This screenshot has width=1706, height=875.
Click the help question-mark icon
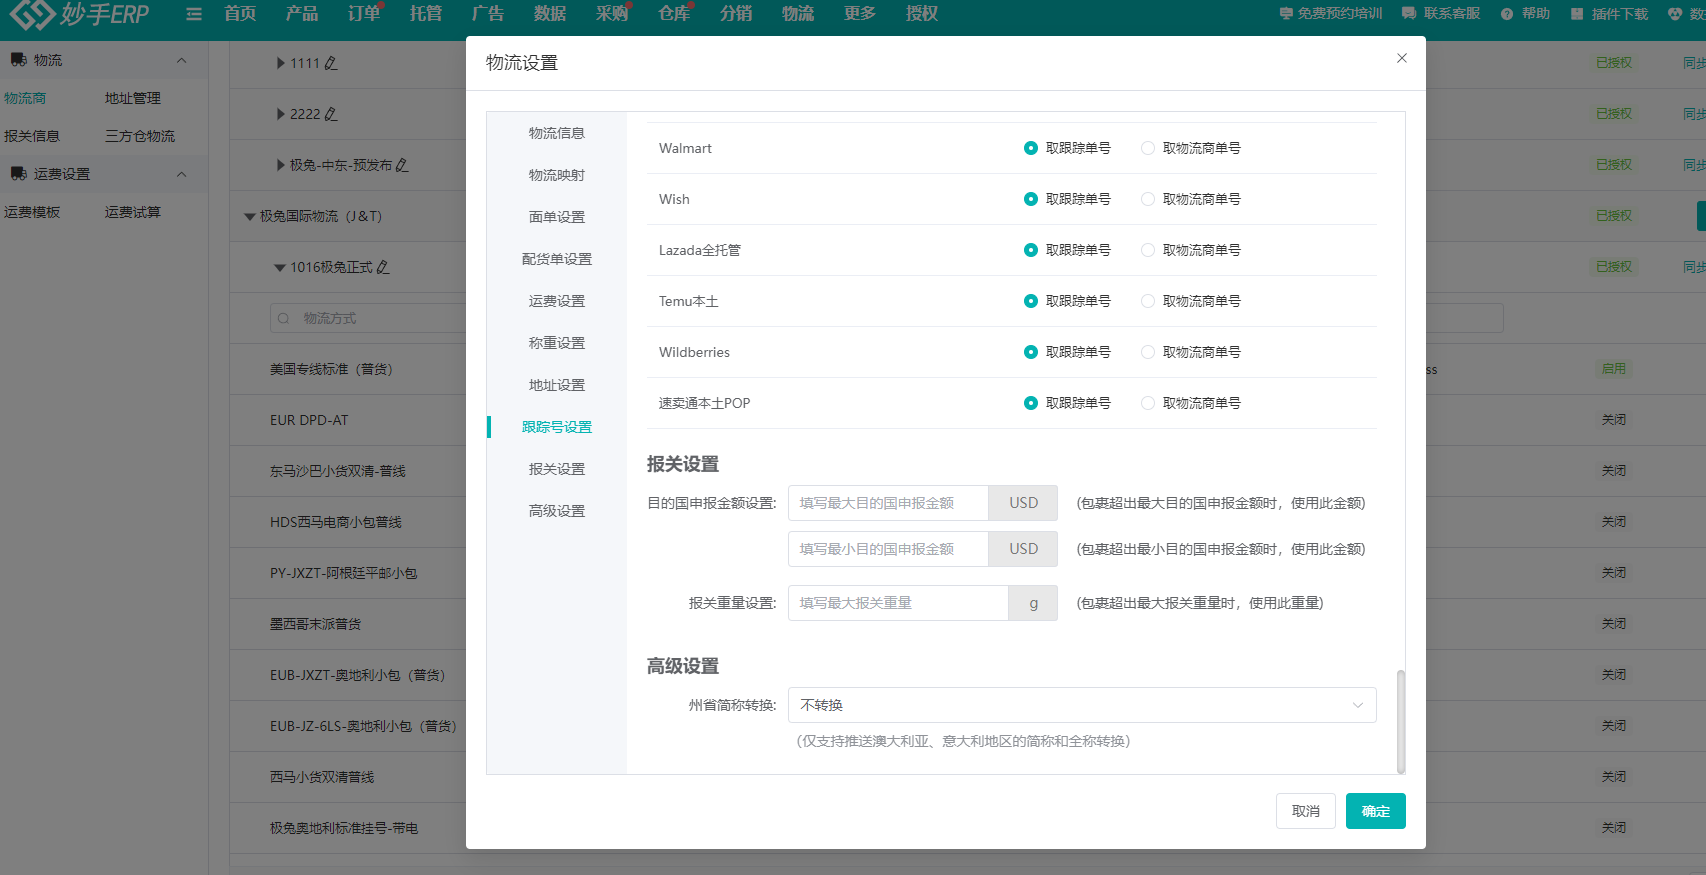click(1507, 14)
